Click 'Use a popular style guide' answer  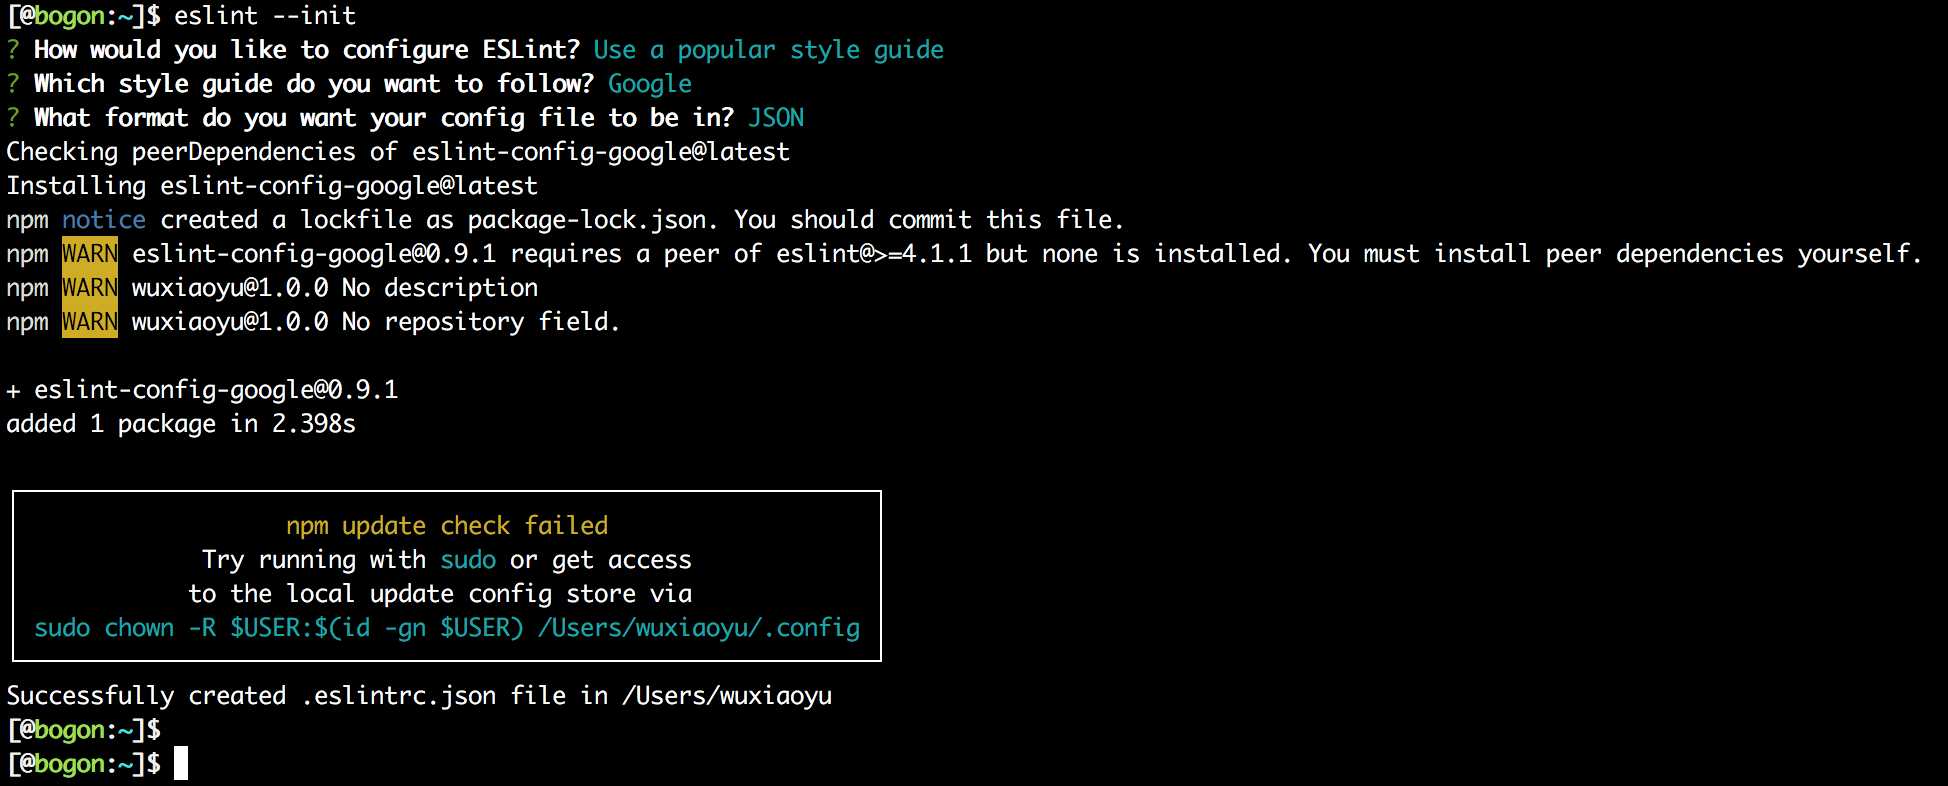[x=768, y=50]
